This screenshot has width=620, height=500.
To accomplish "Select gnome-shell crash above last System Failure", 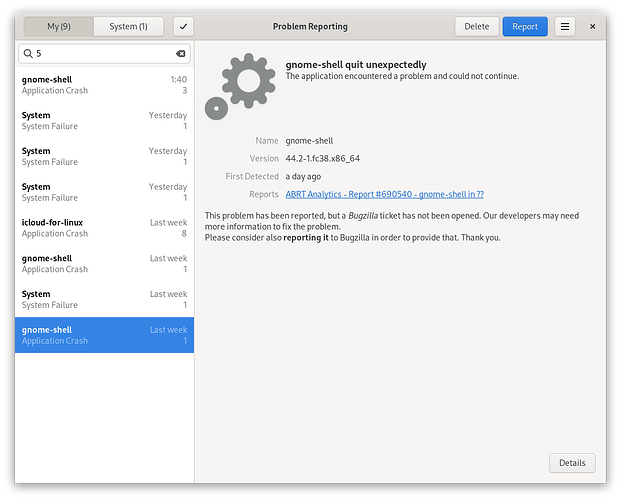I will (x=104, y=264).
